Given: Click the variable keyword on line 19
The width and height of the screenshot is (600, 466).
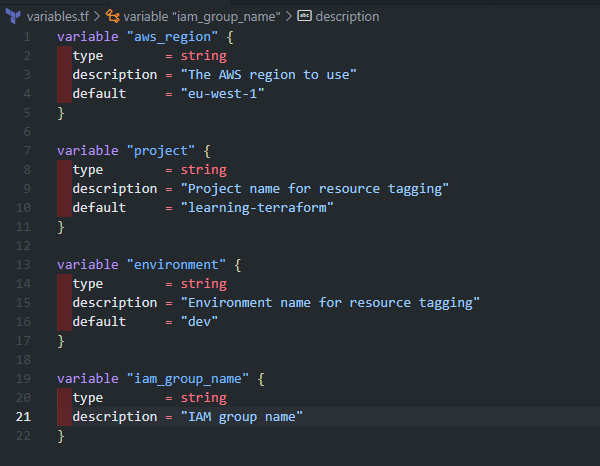Looking at the screenshot, I should [88, 379].
